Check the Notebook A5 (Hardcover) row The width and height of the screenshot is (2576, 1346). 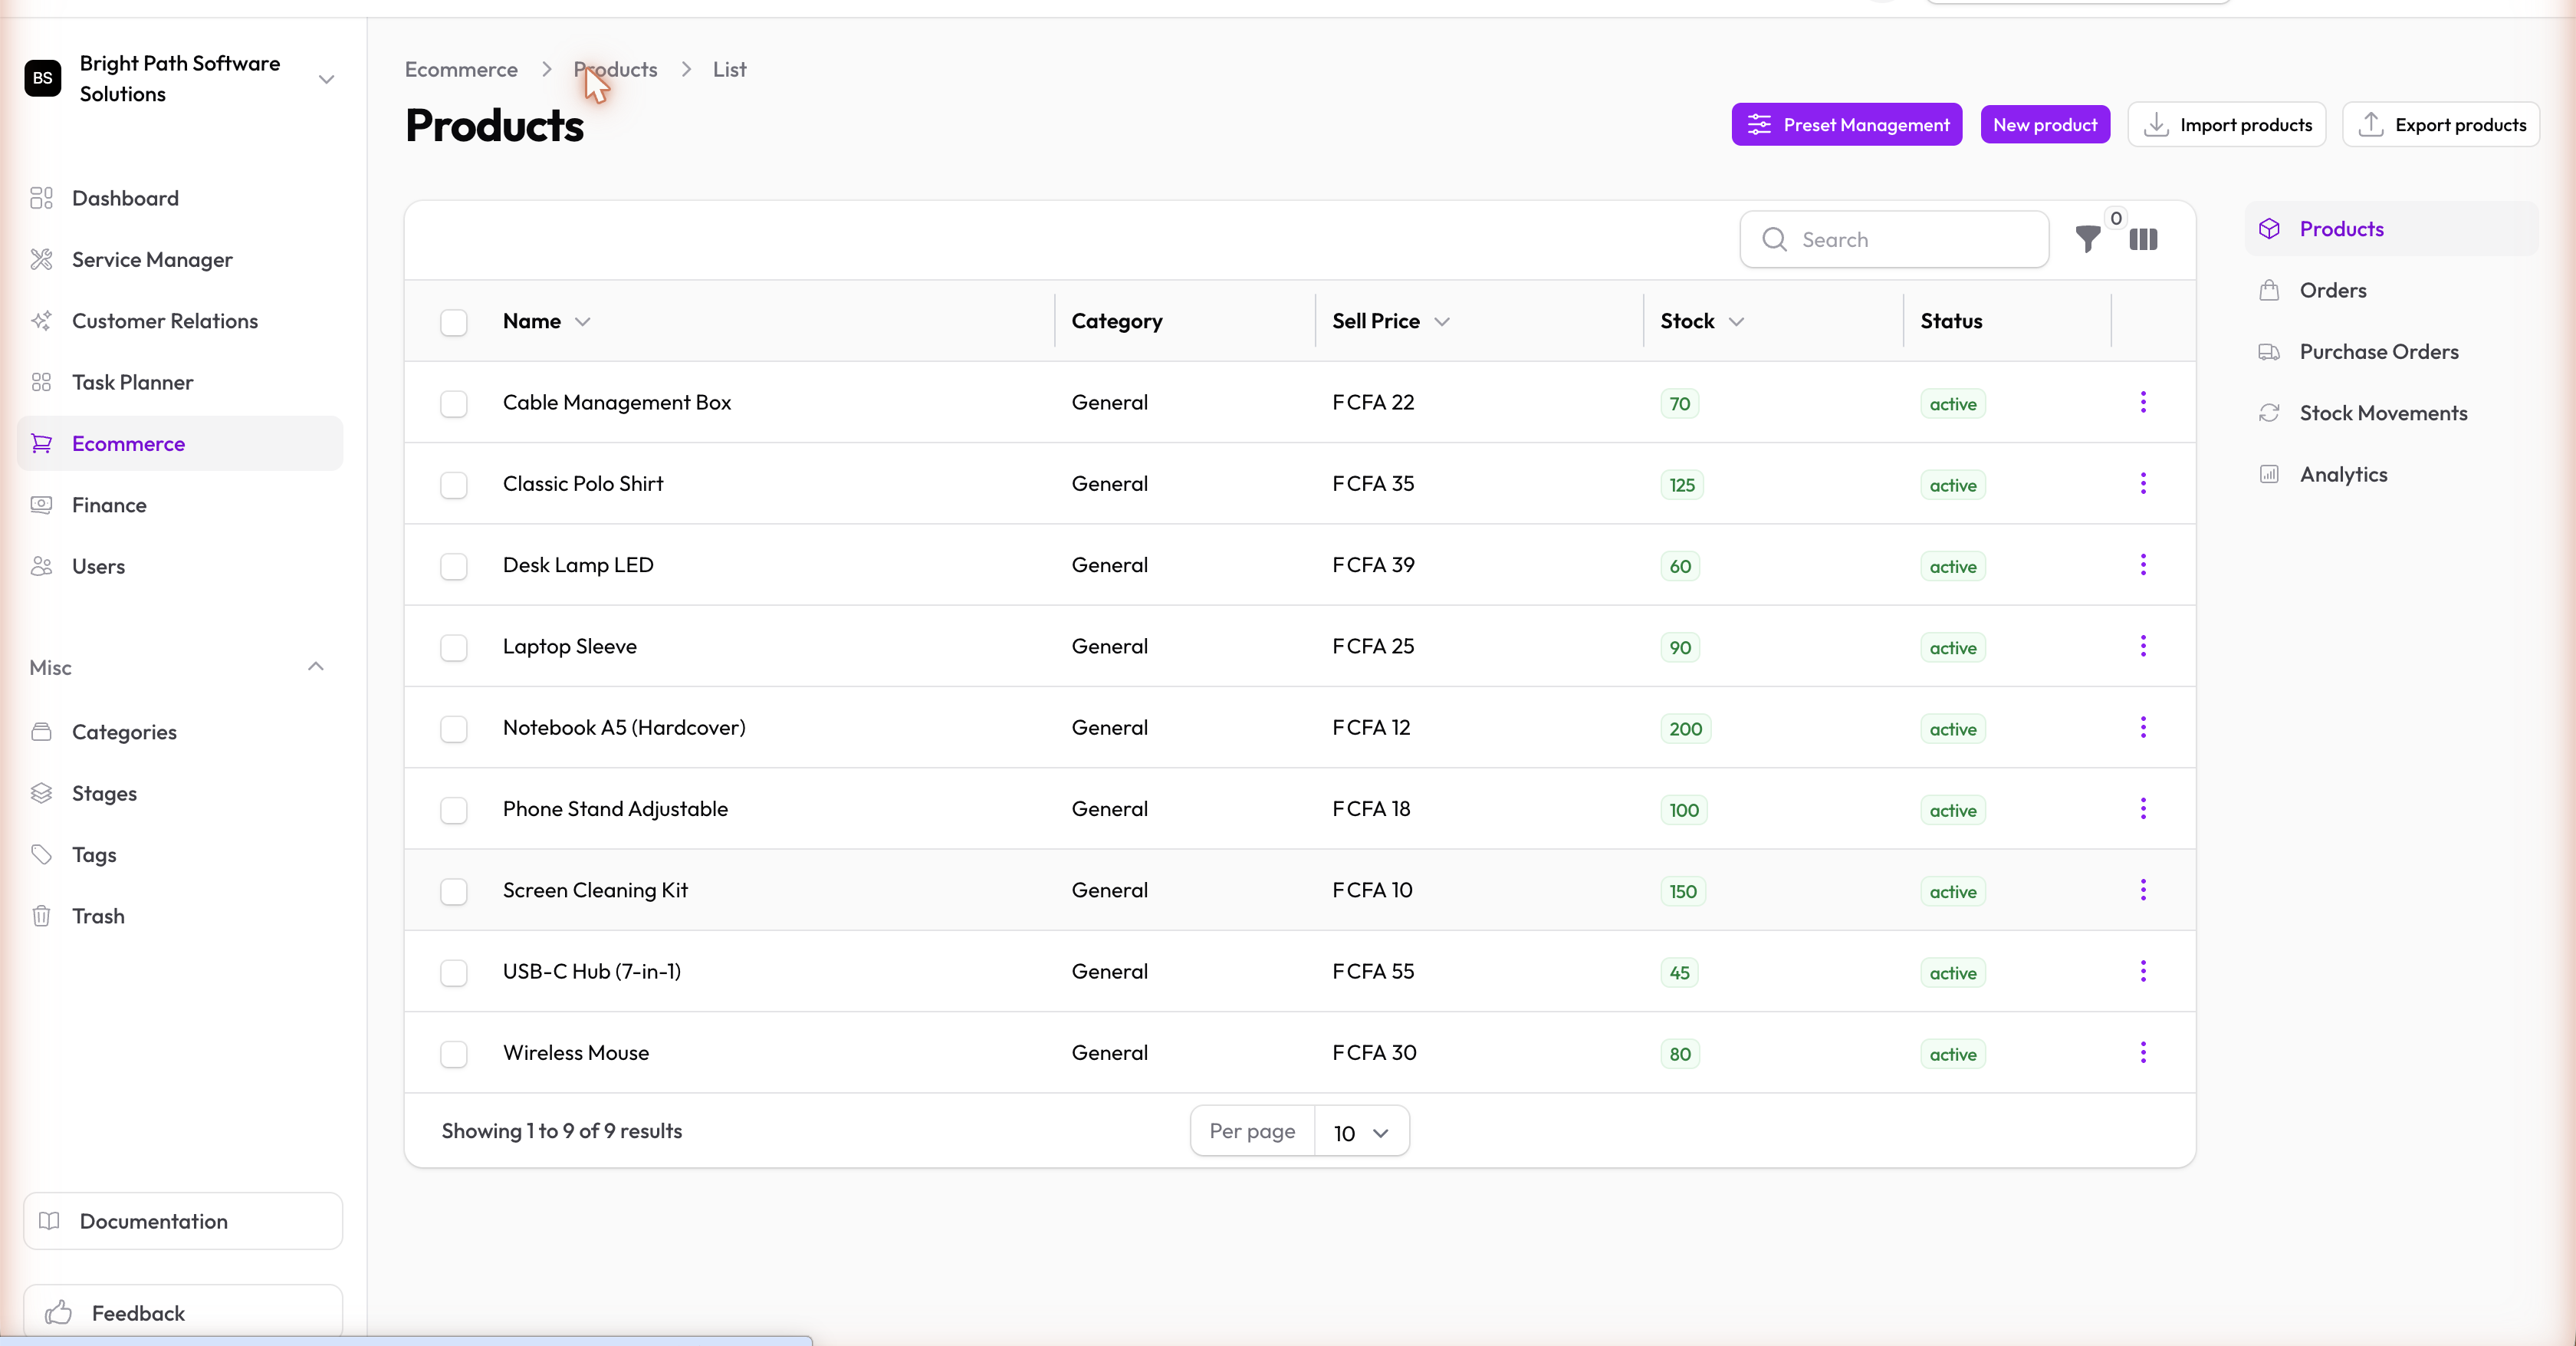point(454,728)
